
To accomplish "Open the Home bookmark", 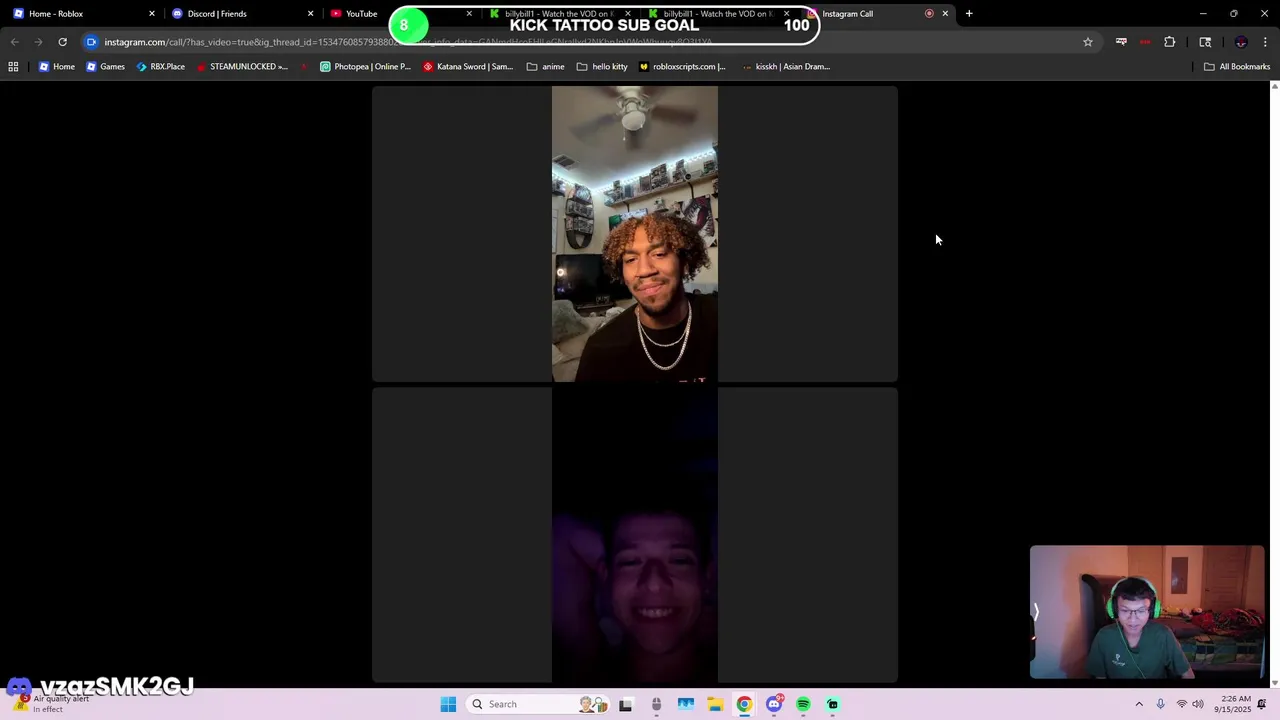I will 57,67.
